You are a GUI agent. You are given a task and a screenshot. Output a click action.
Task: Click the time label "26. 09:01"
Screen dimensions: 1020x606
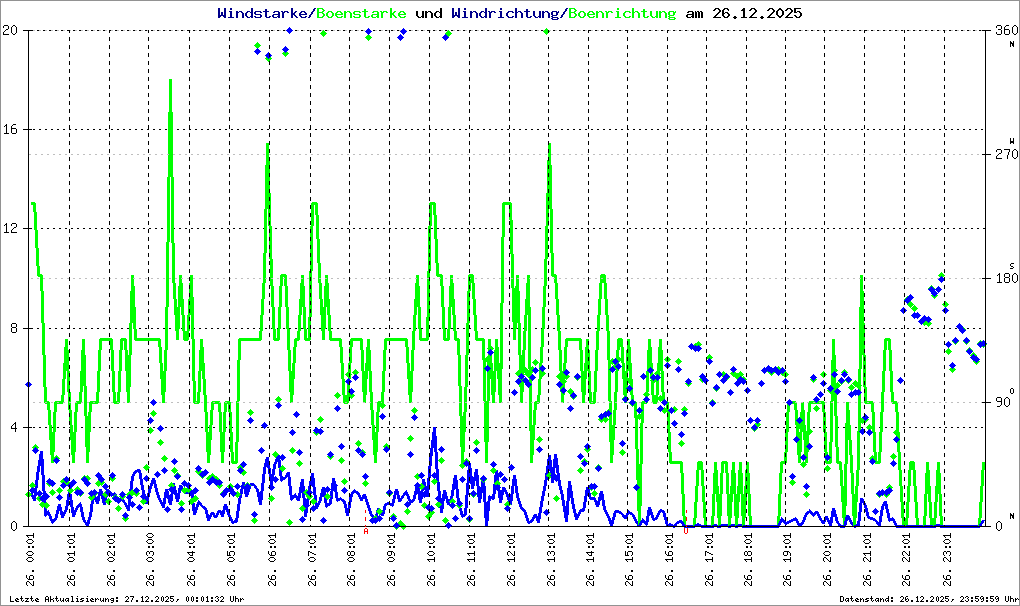391,560
